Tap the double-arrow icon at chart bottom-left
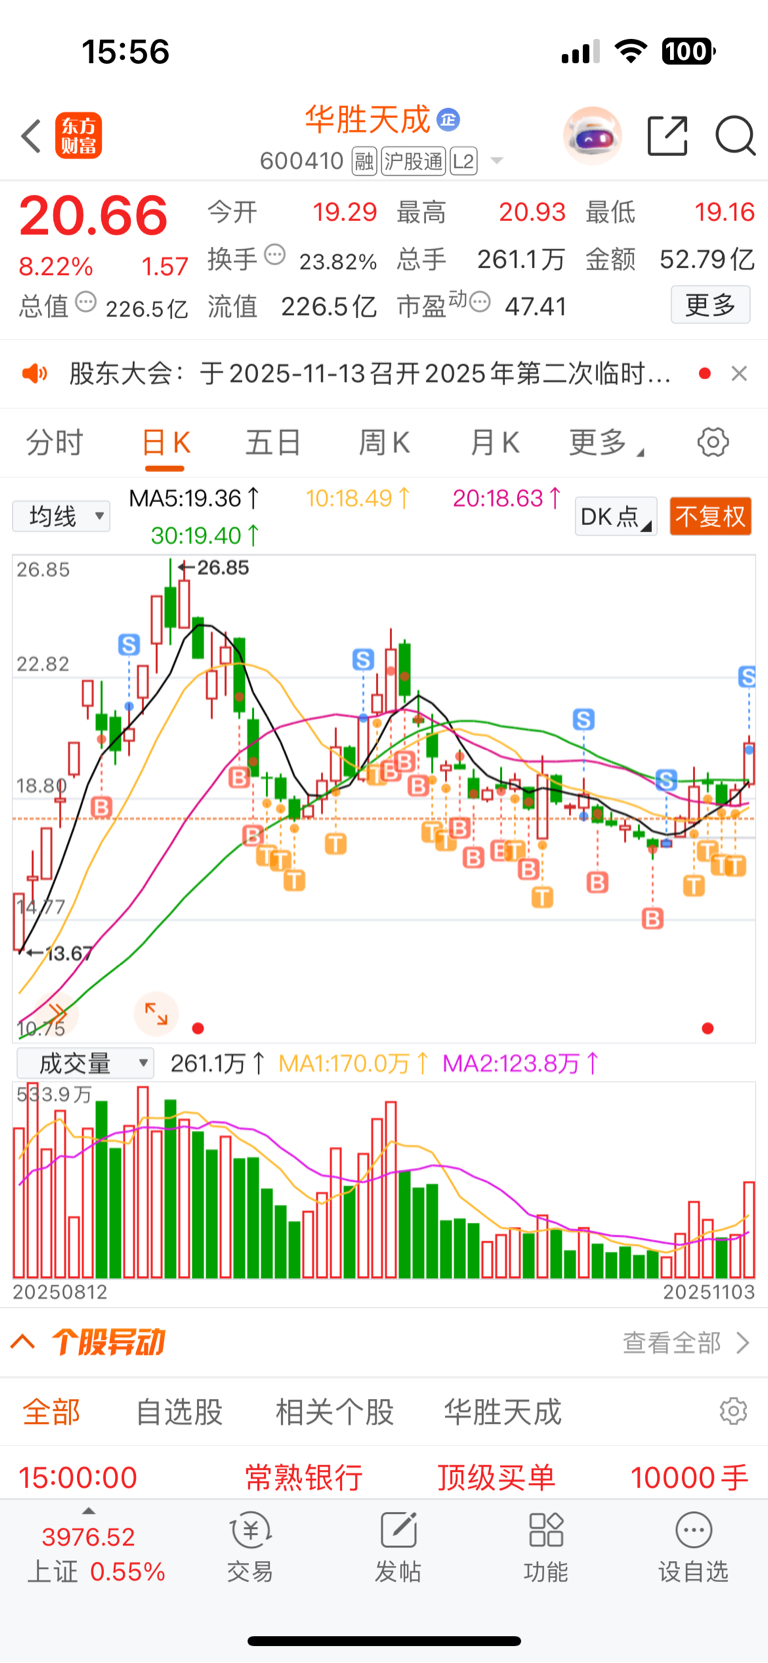The image size is (768, 1663). click(x=55, y=1013)
